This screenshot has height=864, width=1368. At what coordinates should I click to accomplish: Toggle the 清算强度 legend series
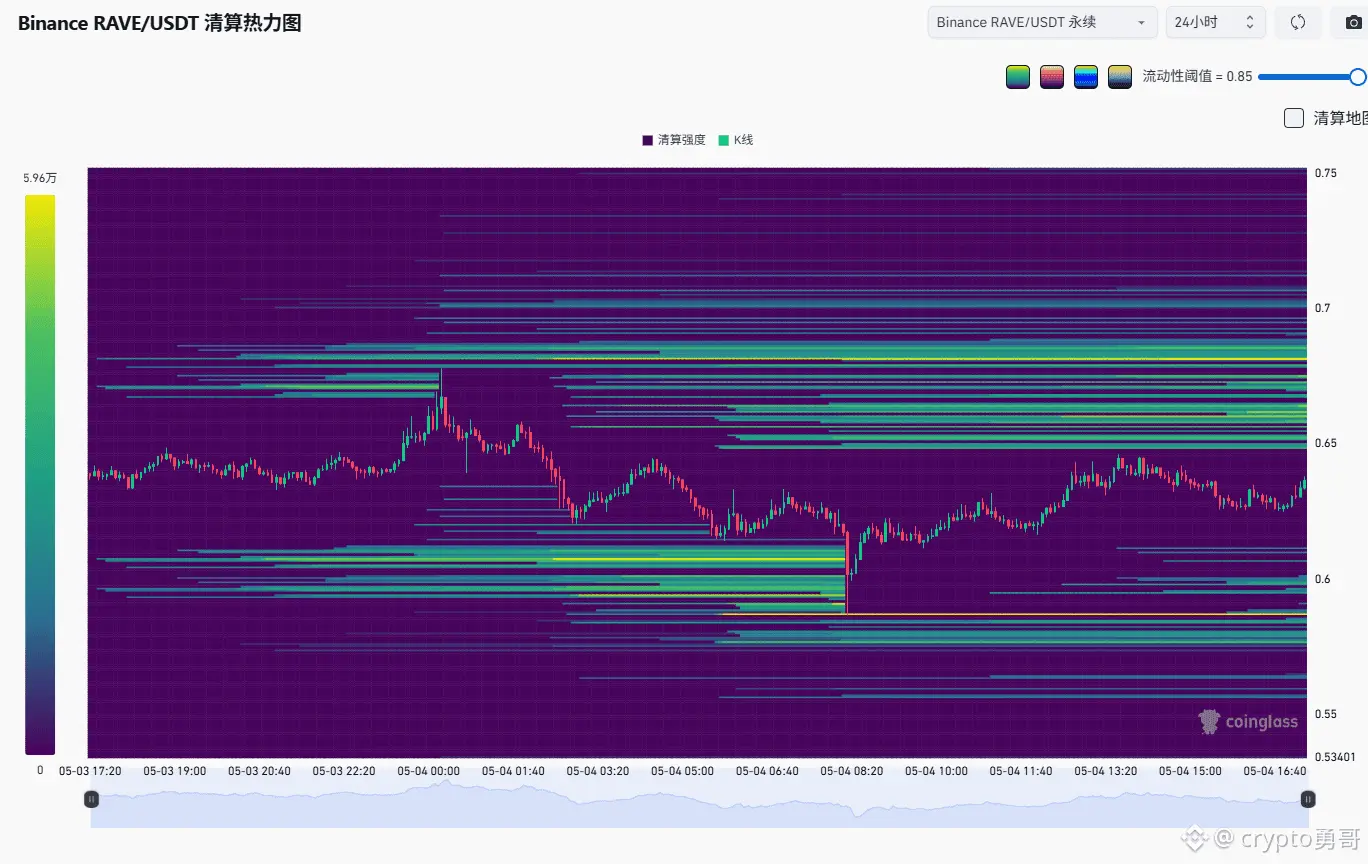click(x=674, y=140)
